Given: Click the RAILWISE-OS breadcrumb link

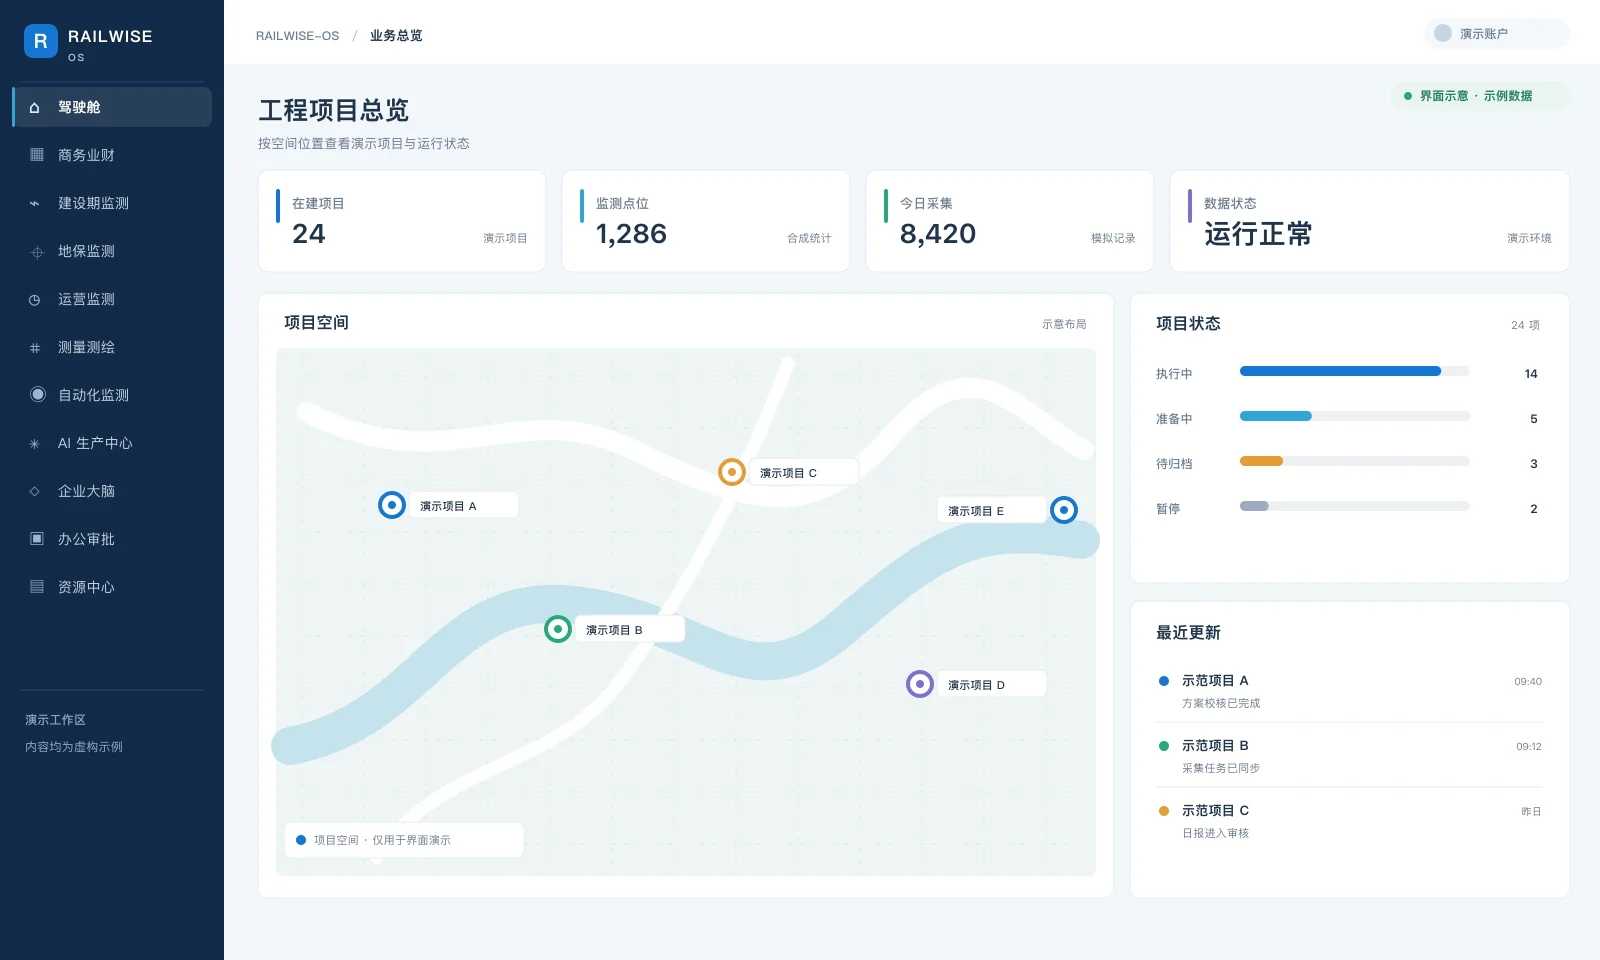Looking at the screenshot, I should tap(297, 35).
